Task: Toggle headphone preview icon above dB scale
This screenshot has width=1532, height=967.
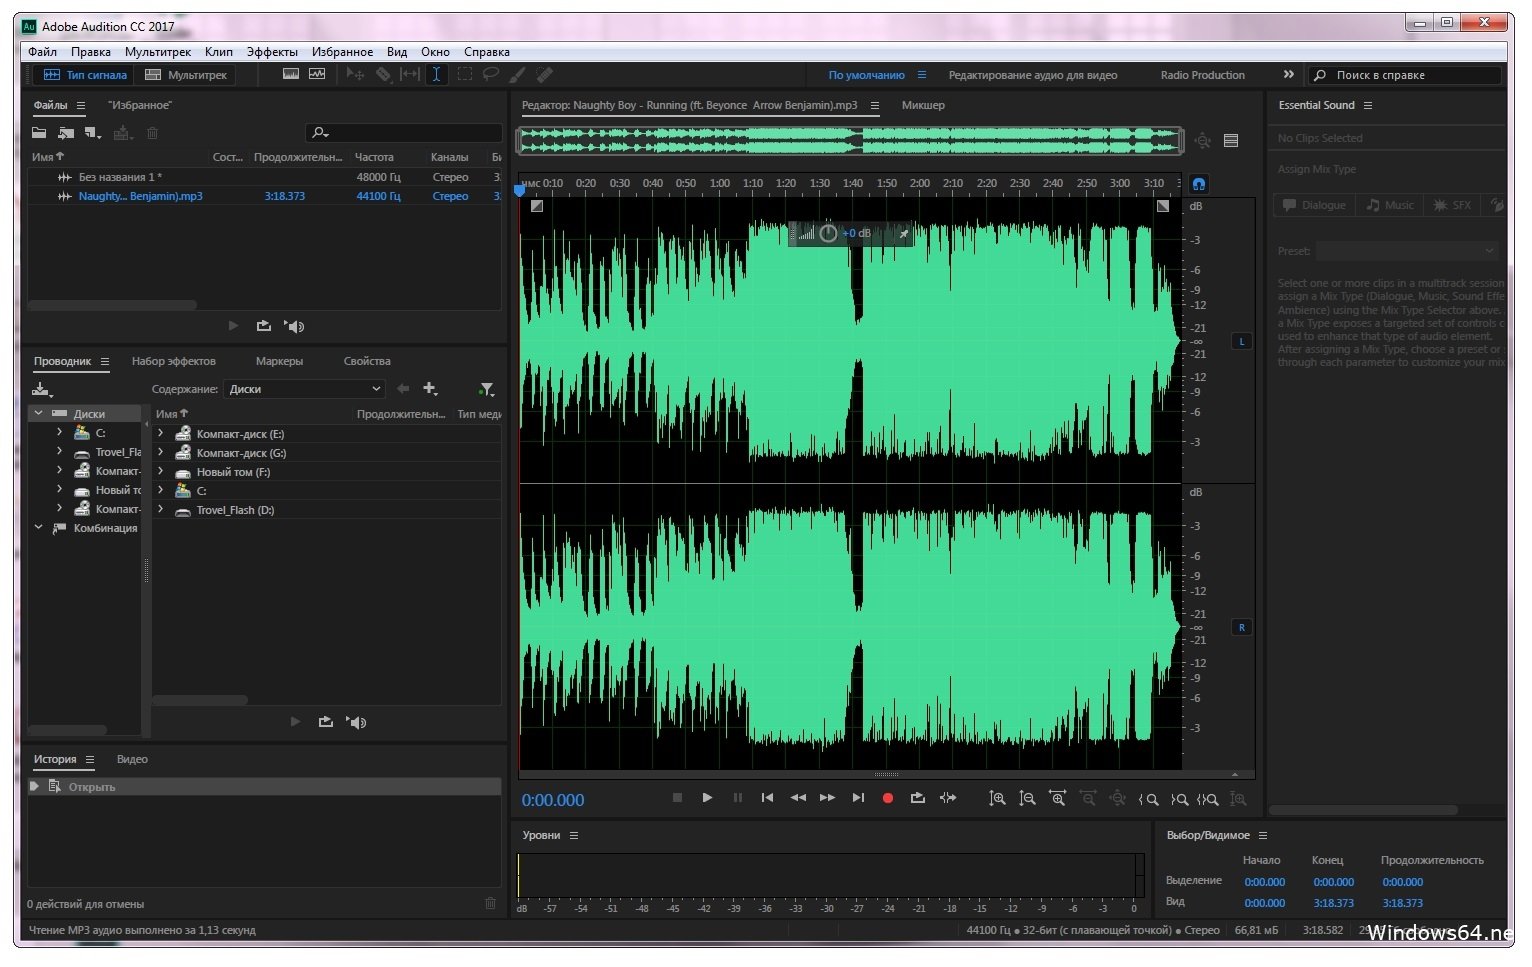Action: coord(1198,184)
